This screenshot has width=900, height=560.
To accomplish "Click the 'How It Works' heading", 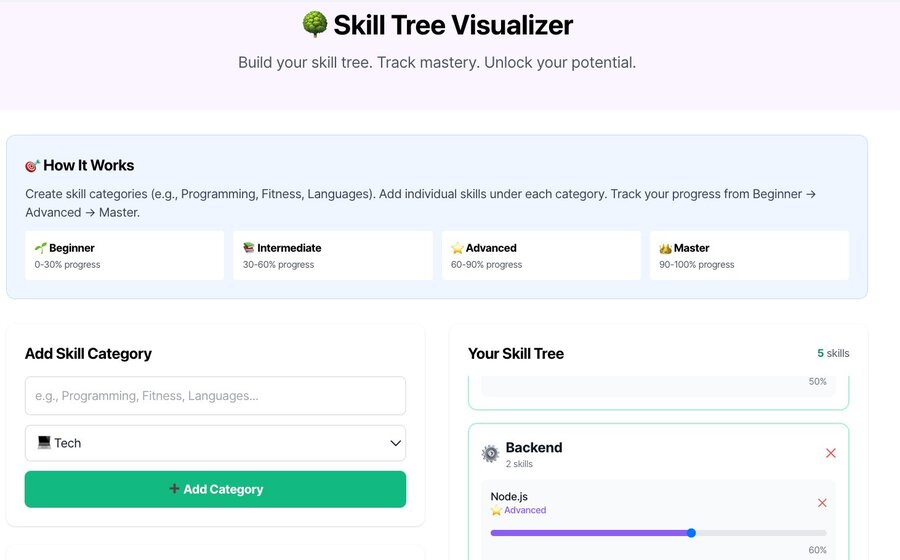I will tap(88, 166).
